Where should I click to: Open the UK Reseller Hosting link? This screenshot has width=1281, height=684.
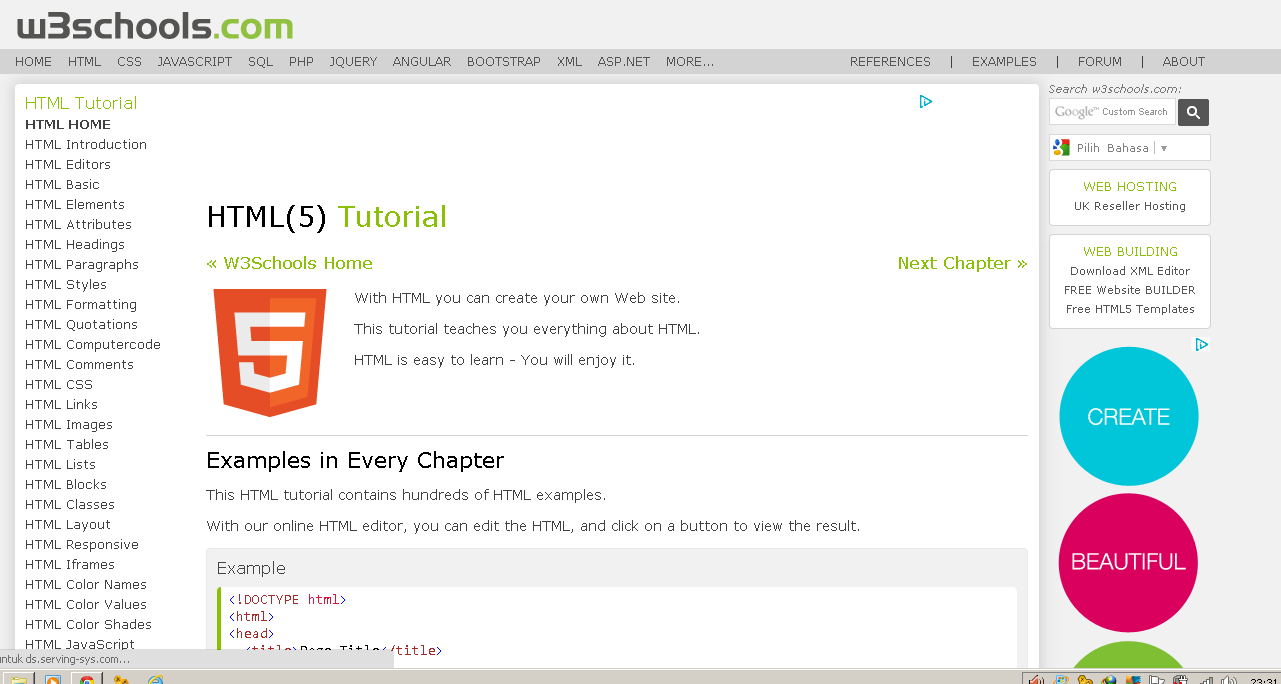pyautogui.click(x=1130, y=206)
